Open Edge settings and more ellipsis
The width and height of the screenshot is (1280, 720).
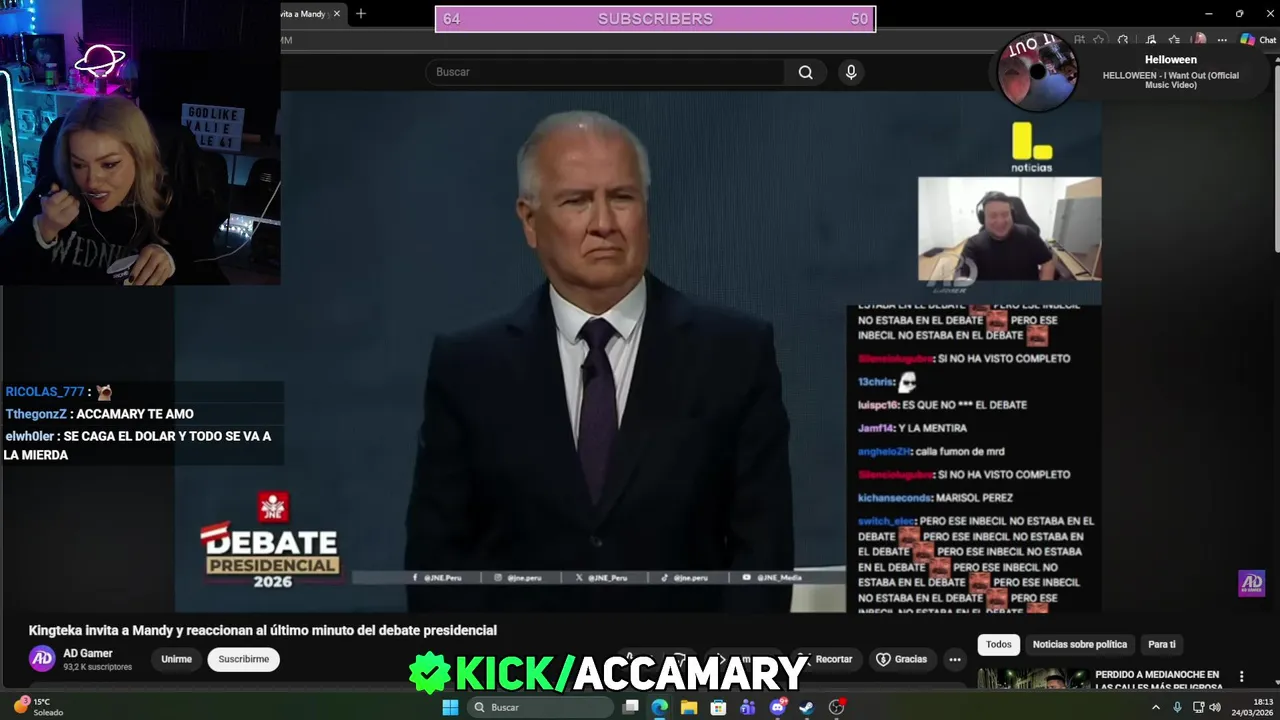tap(1222, 40)
